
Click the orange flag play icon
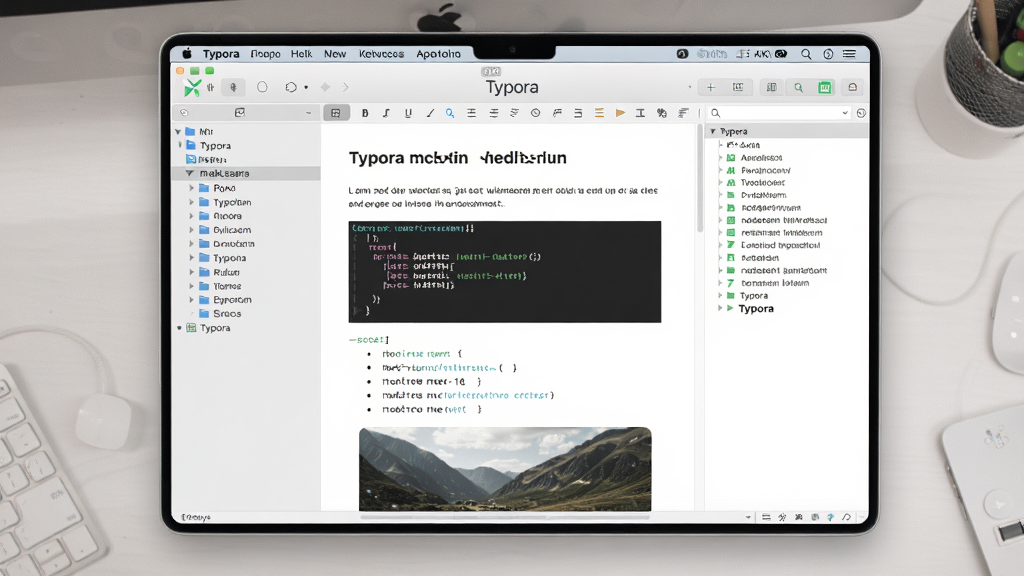click(620, 113)
